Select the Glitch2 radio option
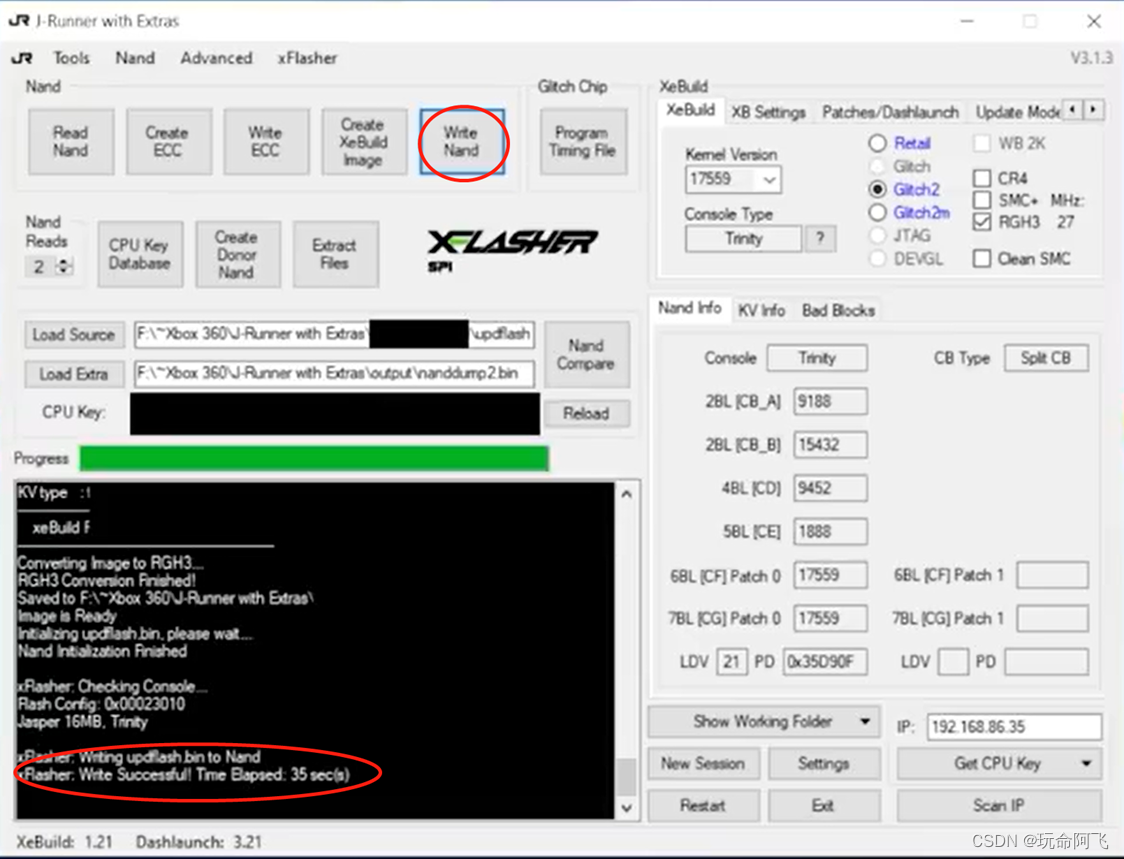Screen dimensions: 1124x859 tap(877, 189)
